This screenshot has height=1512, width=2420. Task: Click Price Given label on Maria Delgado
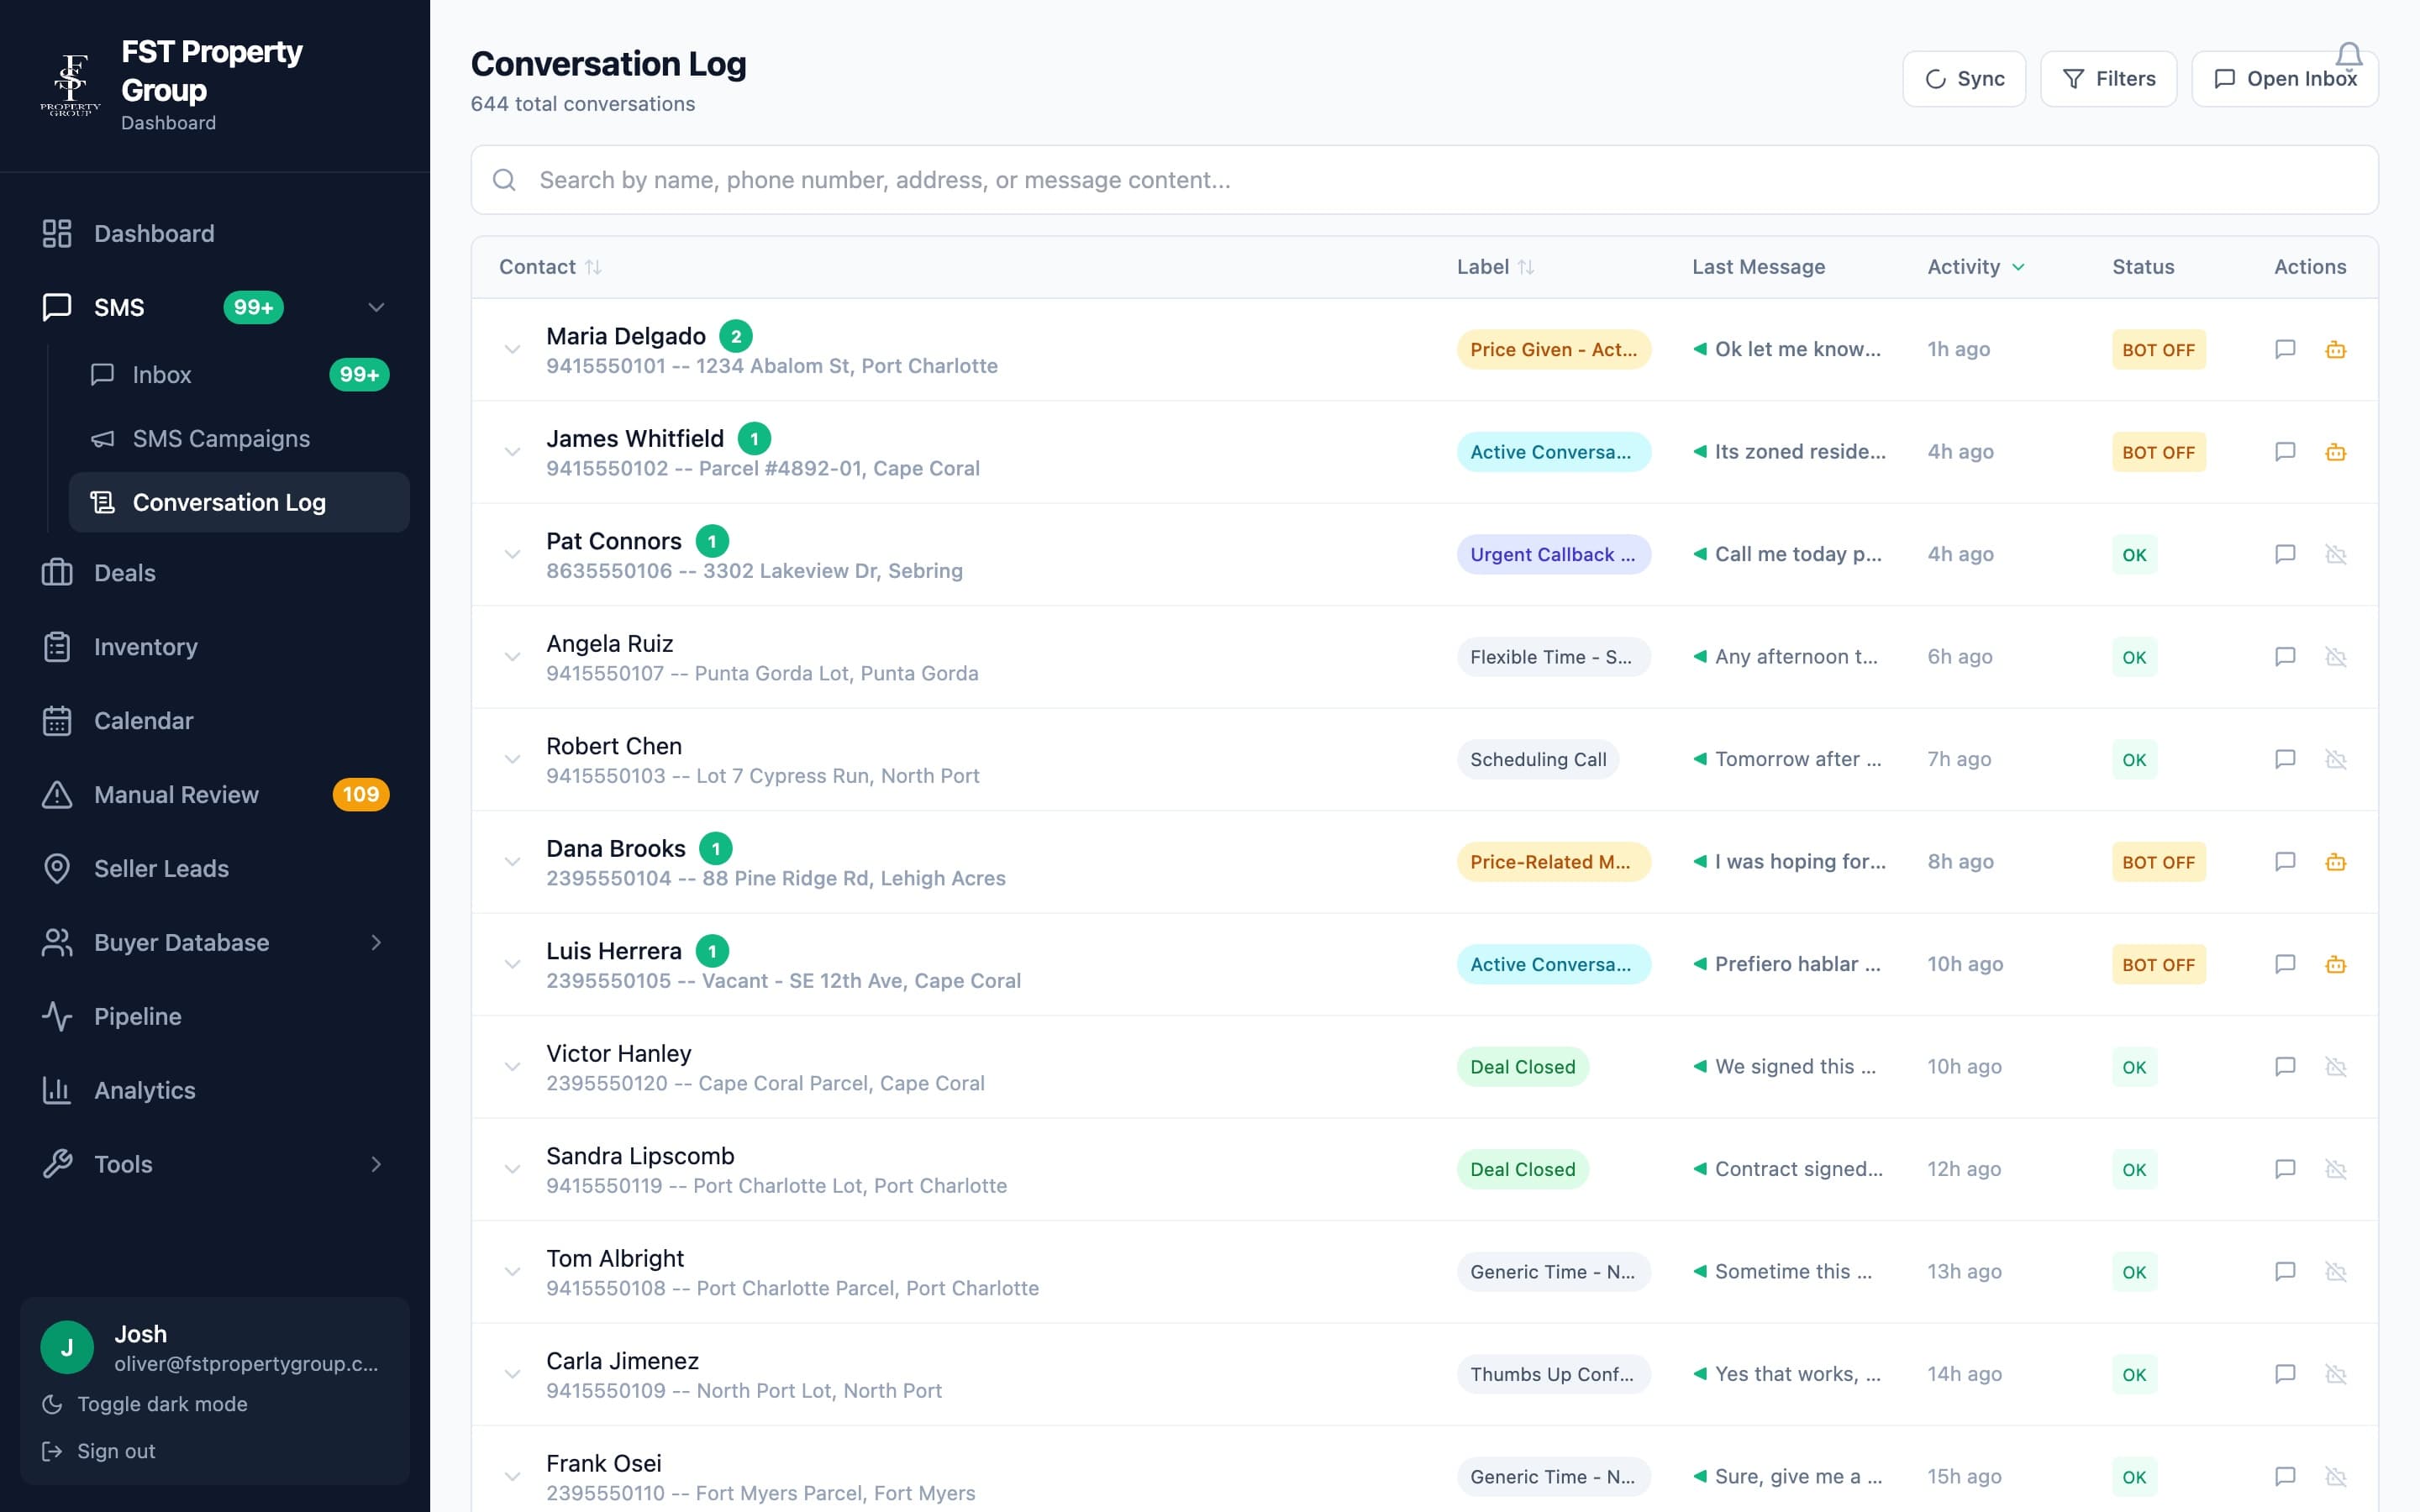coord(1553,349)
